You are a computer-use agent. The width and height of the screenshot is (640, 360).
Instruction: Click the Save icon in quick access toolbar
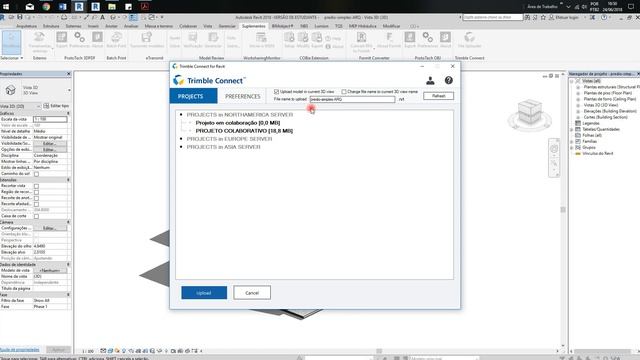20,17
